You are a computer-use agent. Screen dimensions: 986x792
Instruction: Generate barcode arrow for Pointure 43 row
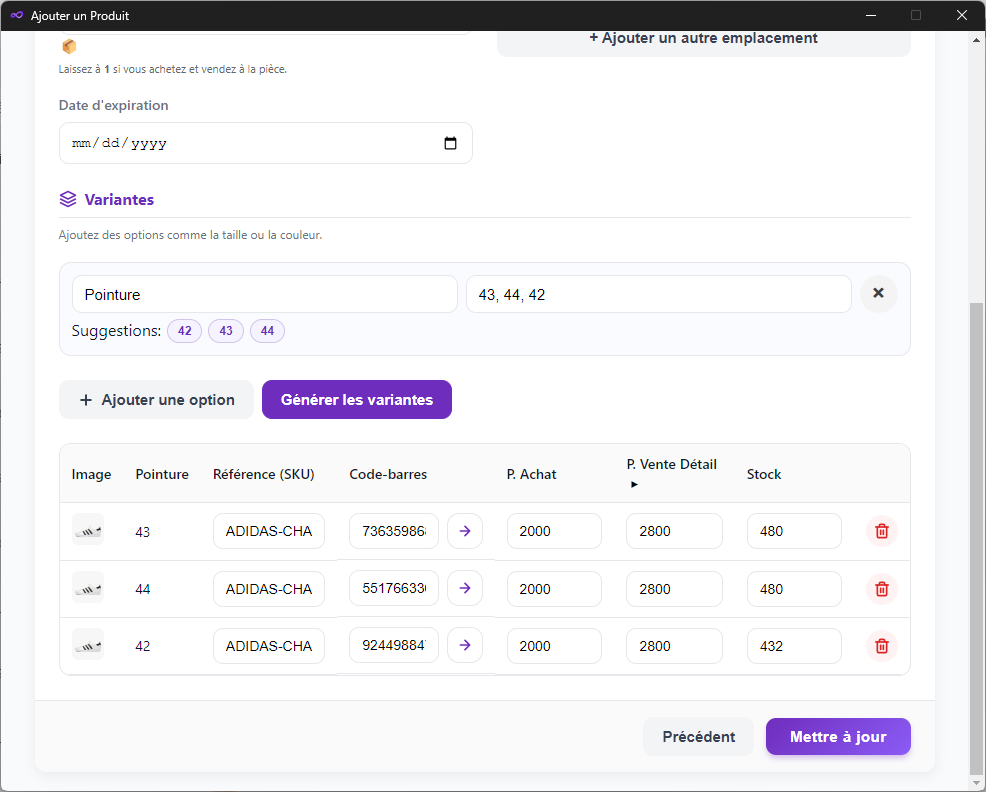[464, 531]
